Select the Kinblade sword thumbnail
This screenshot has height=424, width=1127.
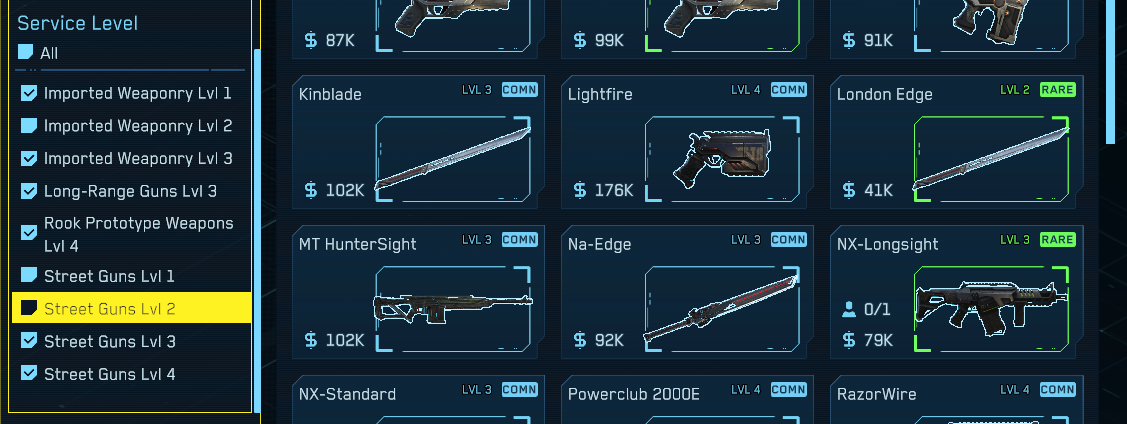click(453, 159)
